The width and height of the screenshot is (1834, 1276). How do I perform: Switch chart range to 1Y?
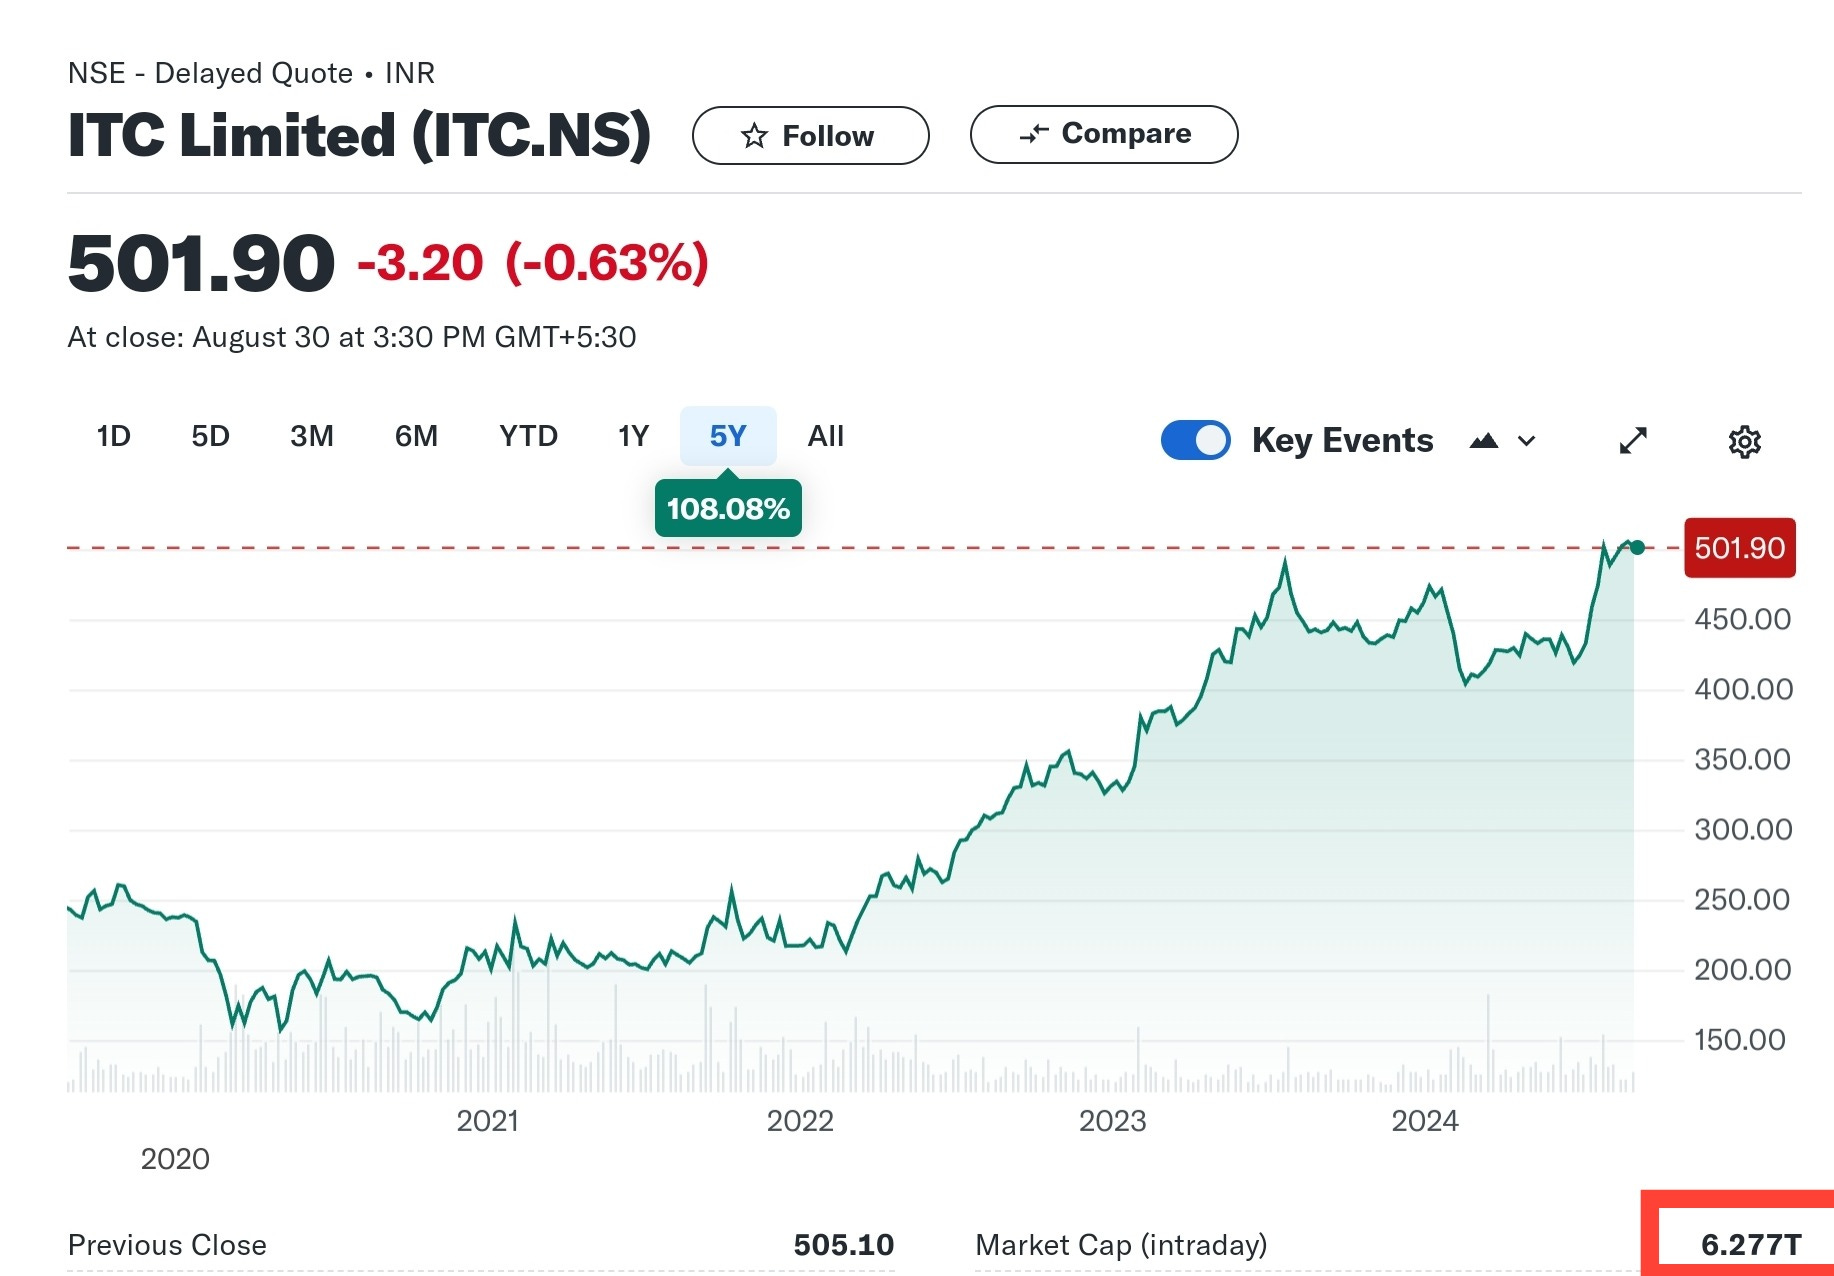[634, 436]
